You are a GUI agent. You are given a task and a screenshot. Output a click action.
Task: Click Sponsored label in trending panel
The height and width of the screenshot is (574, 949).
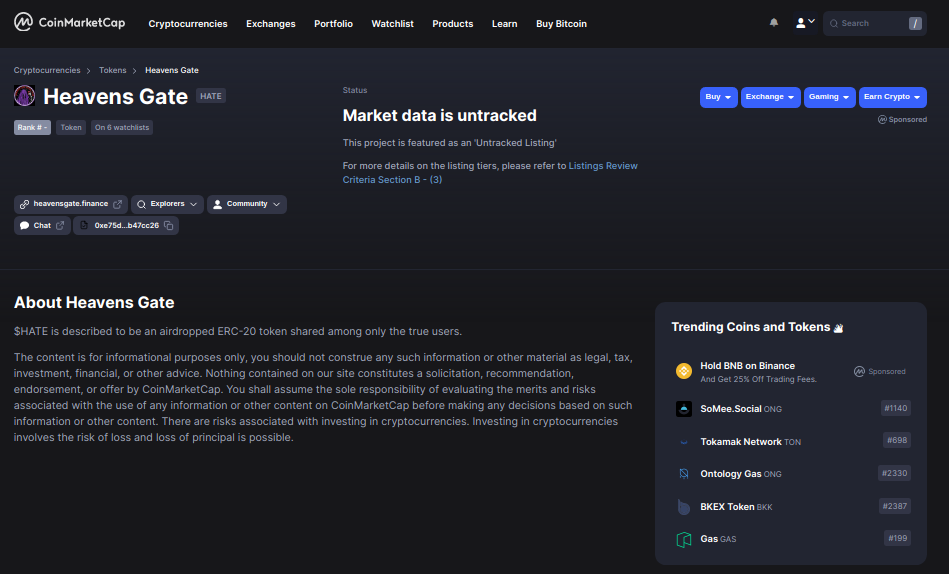point(880,371)
